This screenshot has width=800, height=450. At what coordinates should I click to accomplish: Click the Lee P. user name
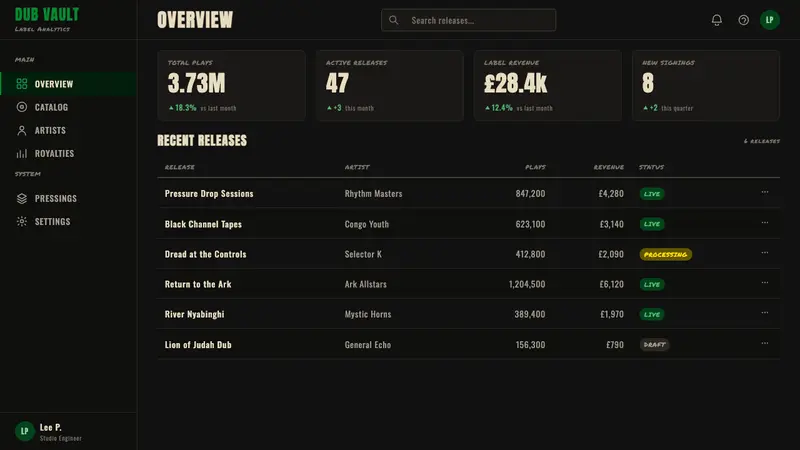[x=51, y=427]
